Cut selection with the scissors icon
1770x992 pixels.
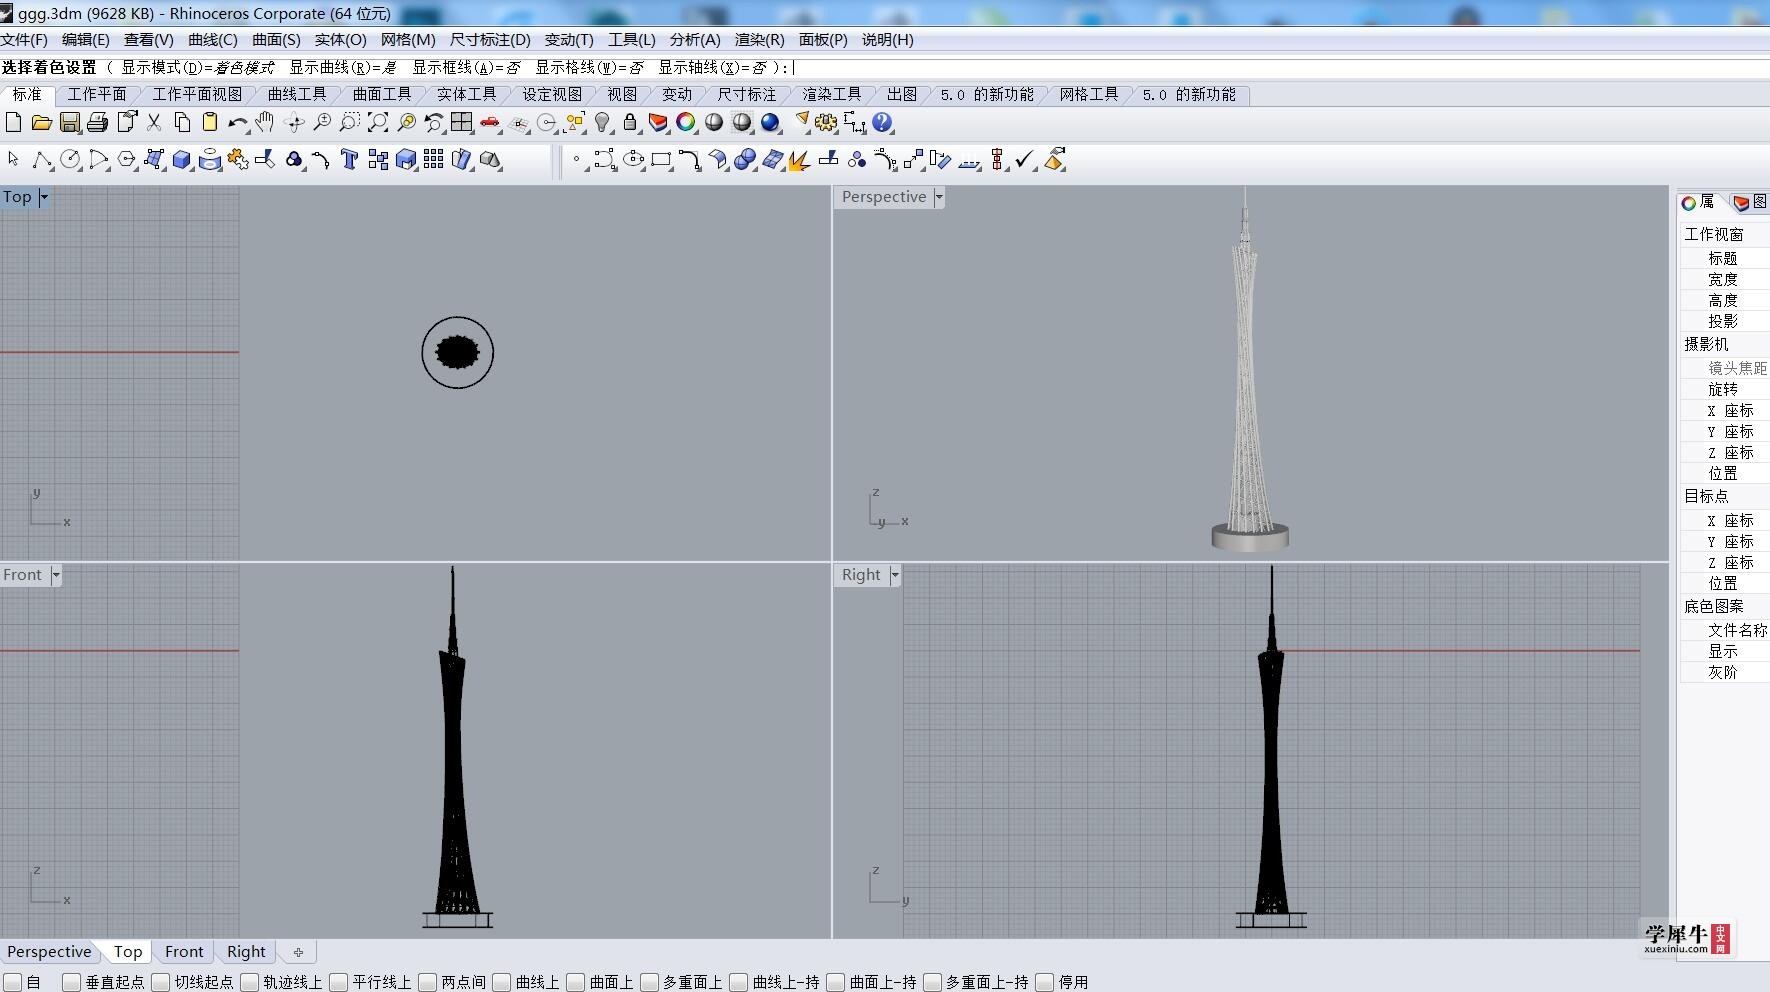[154, 122]
